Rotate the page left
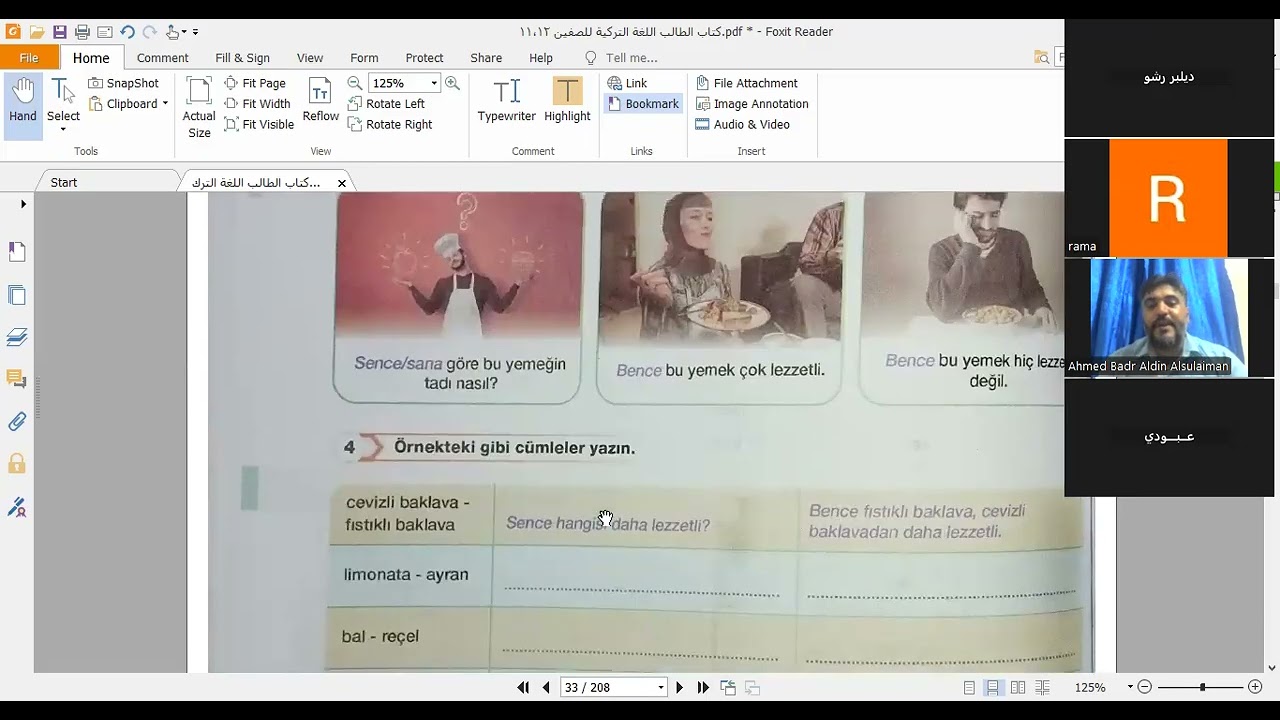The image size is (1280, 720). point(386,104)
